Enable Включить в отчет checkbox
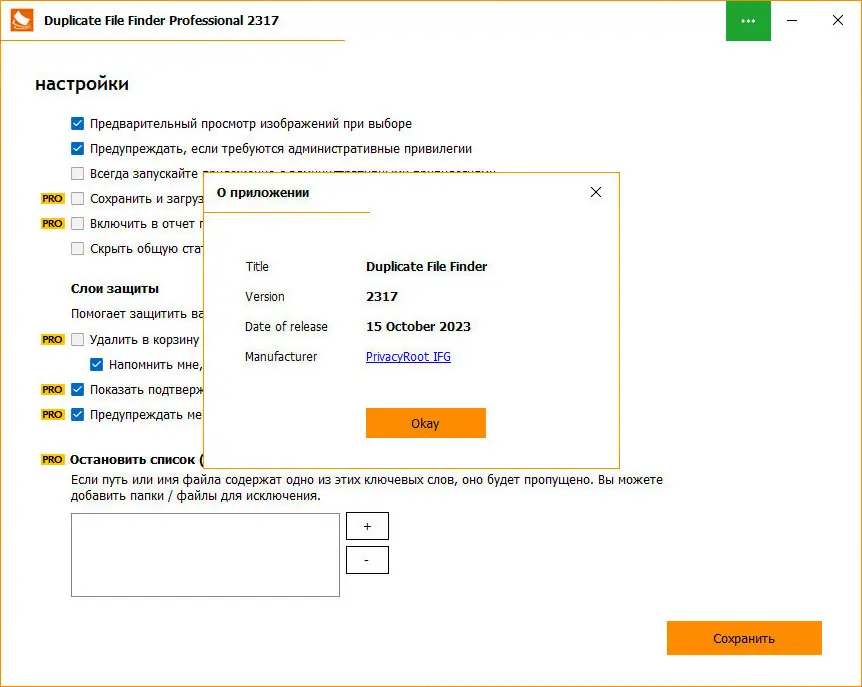The width and height of the screenshot is (862, 687). 78,224
